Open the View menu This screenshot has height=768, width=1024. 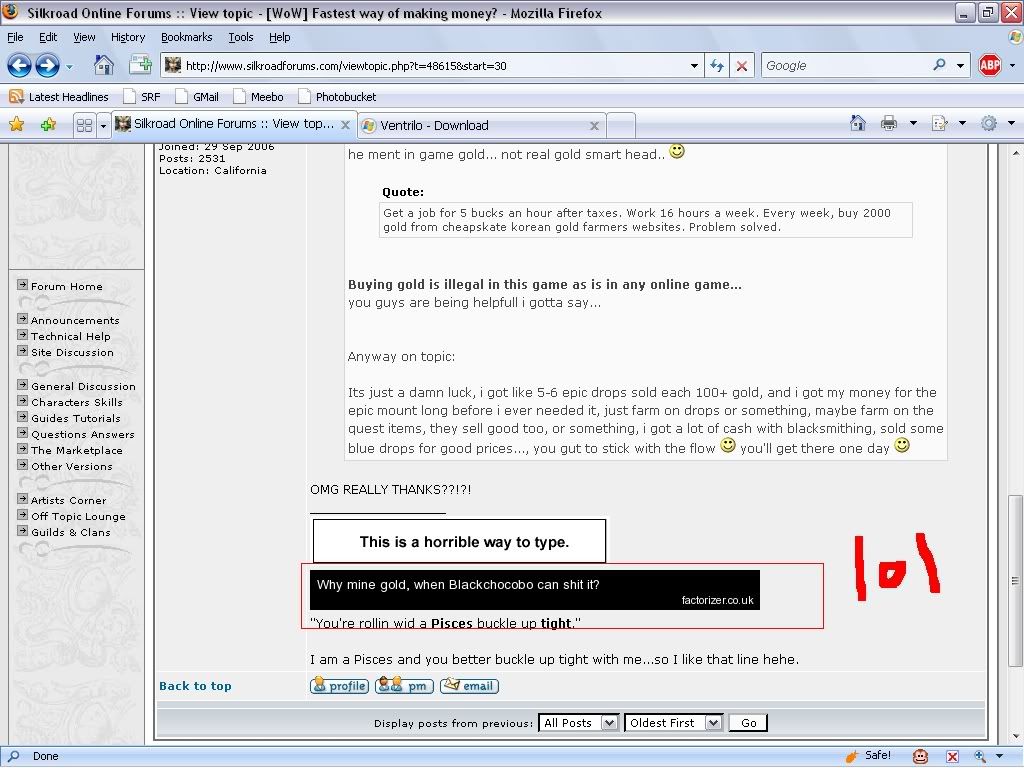click(84, 37)
